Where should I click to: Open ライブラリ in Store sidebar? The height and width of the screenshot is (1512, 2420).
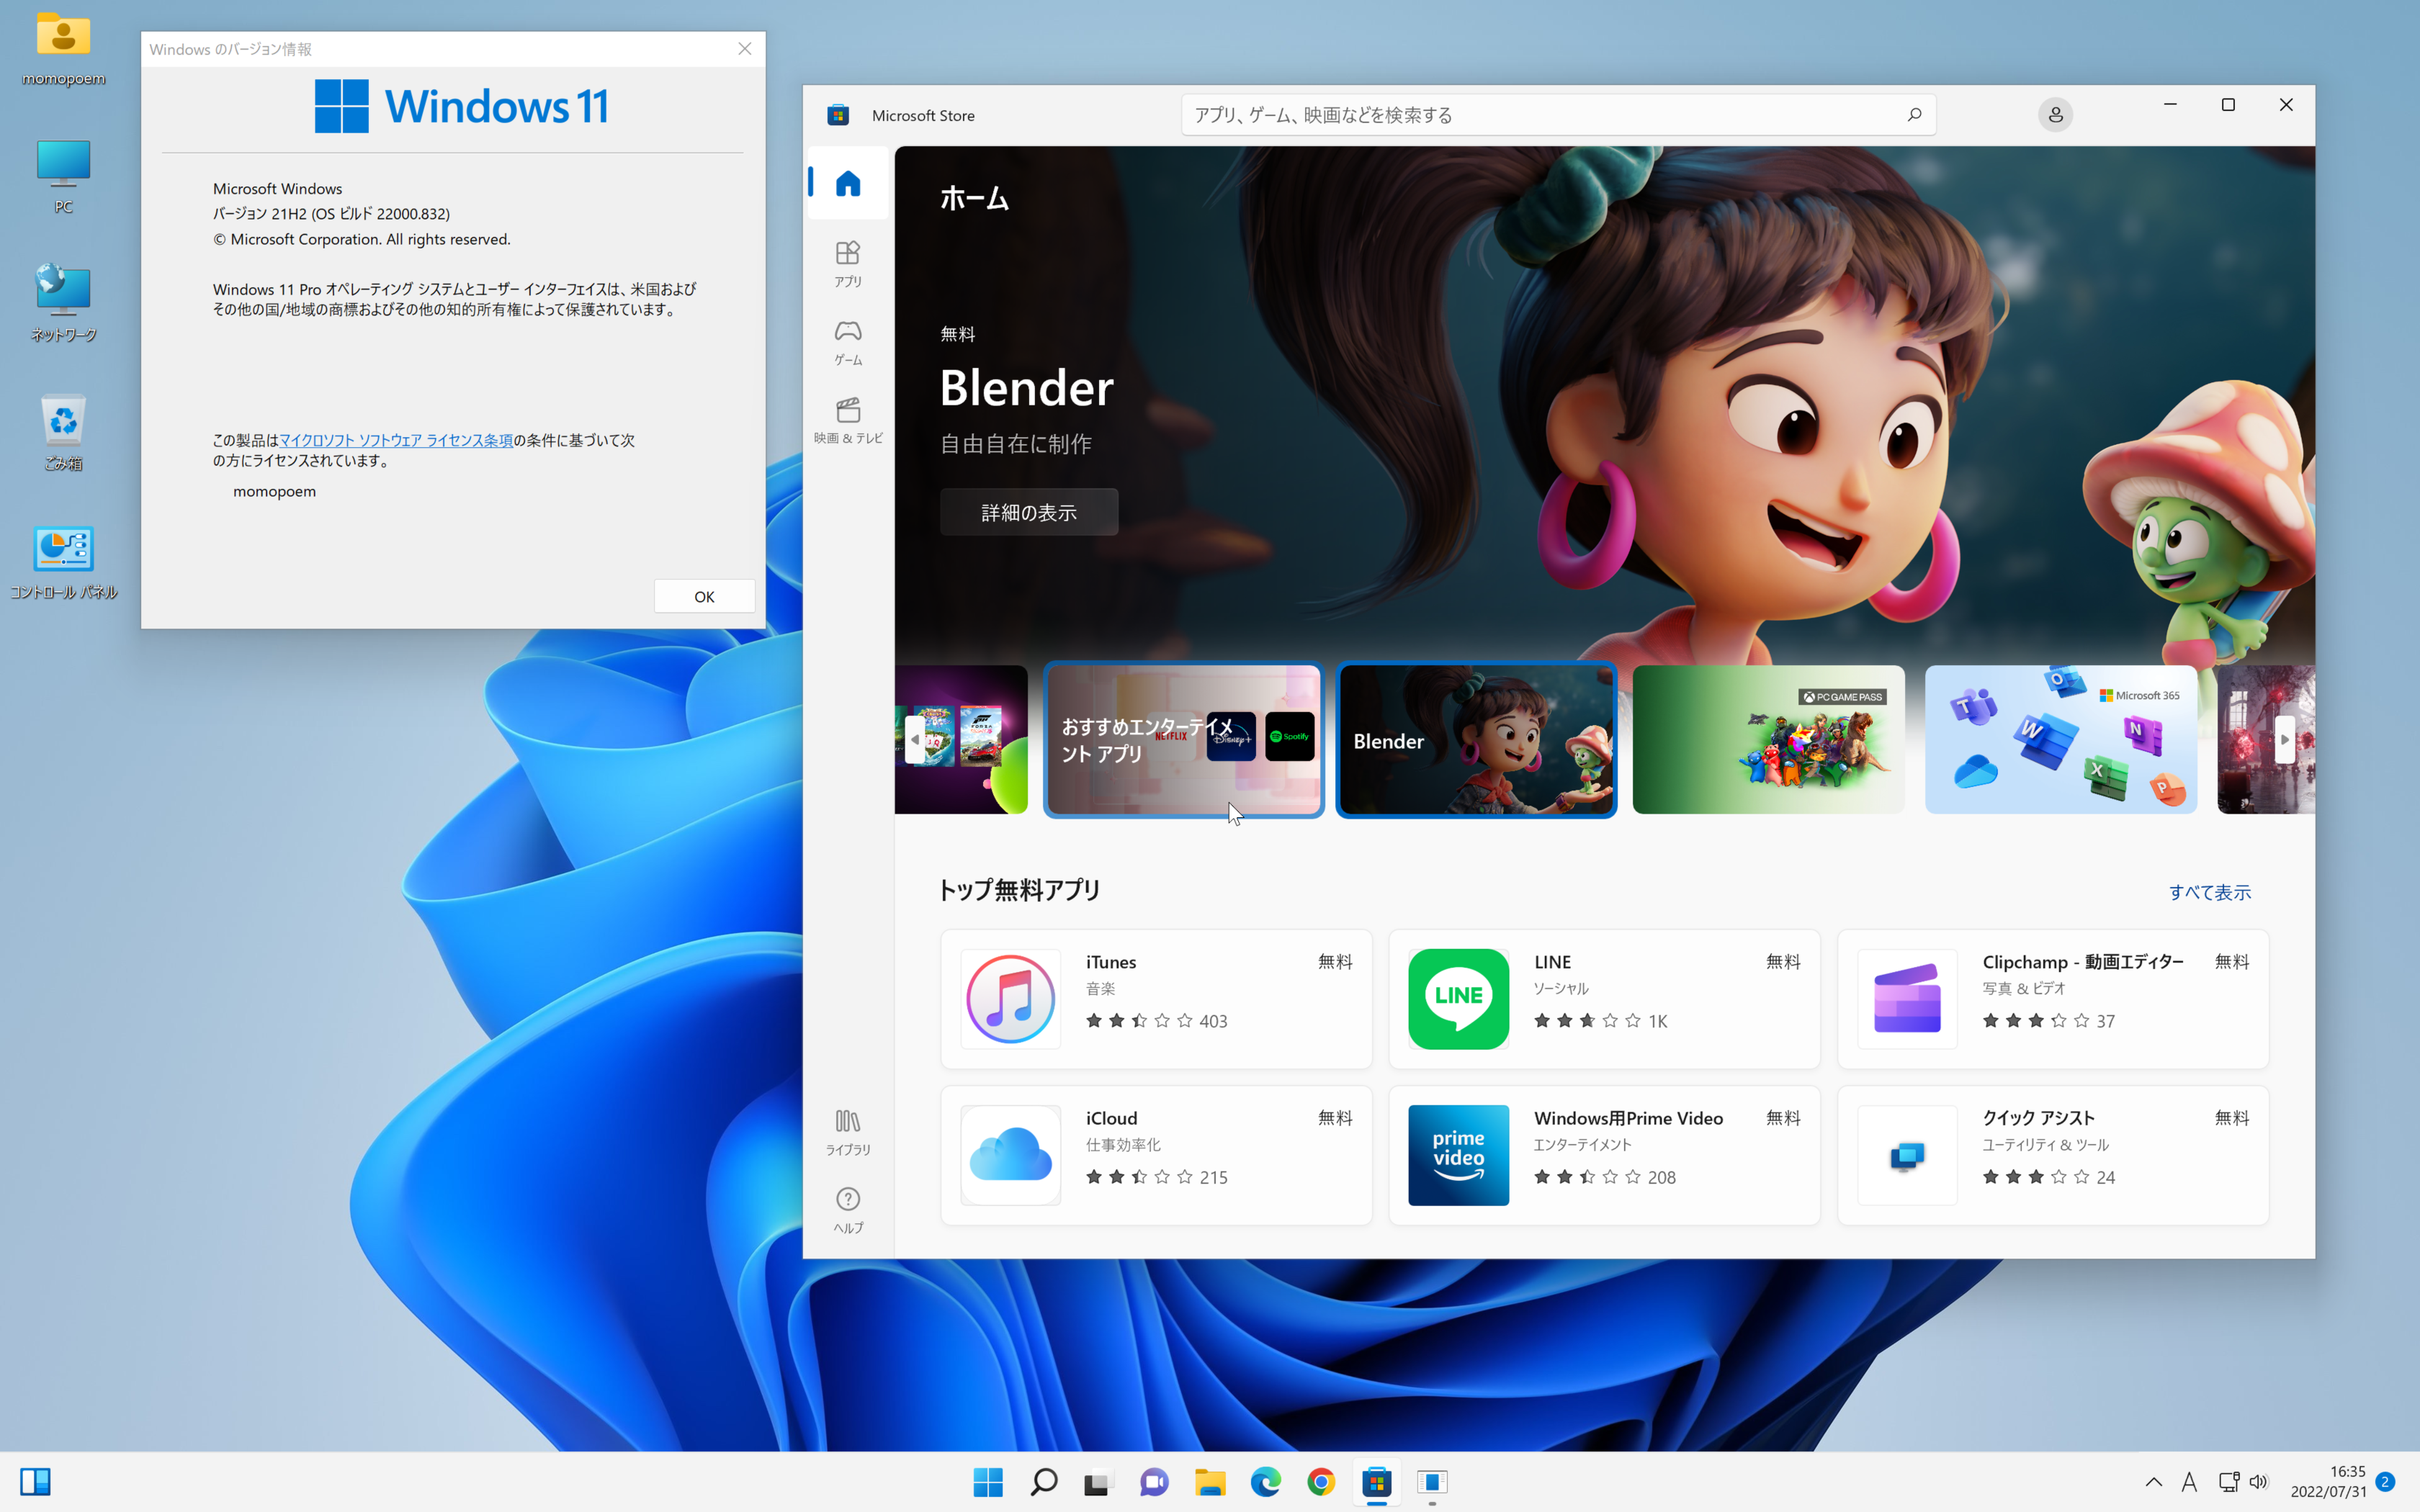tap(847, 1132)
